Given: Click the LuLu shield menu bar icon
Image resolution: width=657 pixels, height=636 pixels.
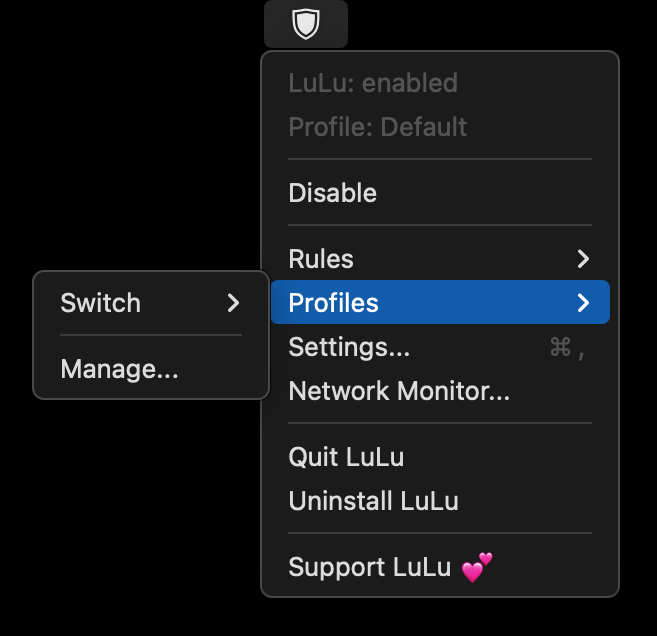Looking at the screenshot, I should point(306,24).
